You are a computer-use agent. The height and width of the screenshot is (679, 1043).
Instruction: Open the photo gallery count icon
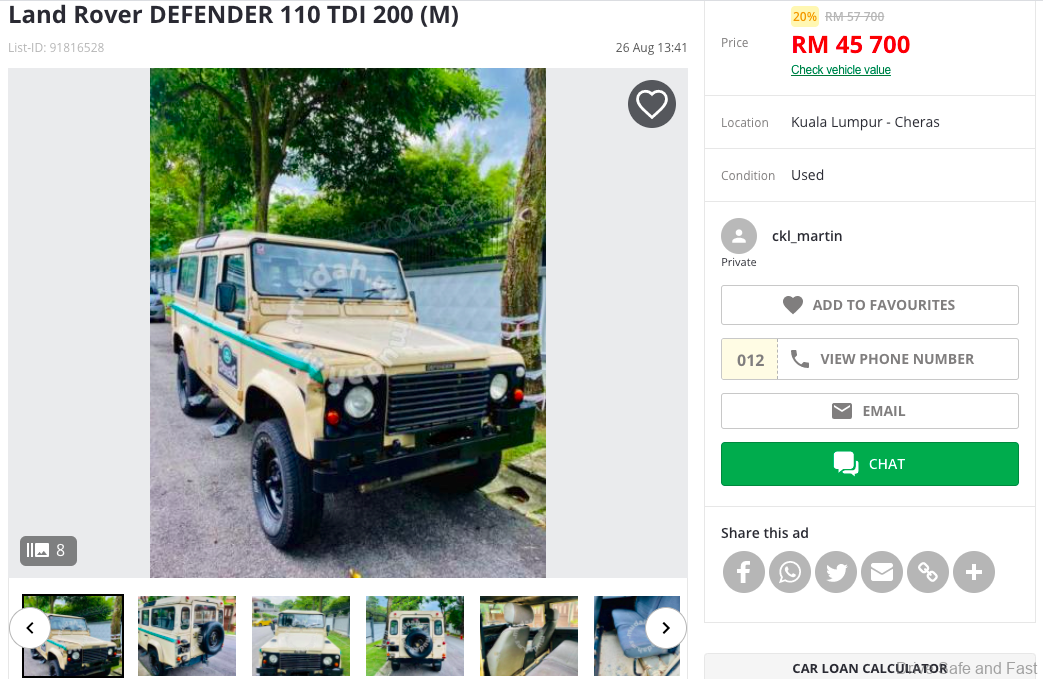[48, 551]
